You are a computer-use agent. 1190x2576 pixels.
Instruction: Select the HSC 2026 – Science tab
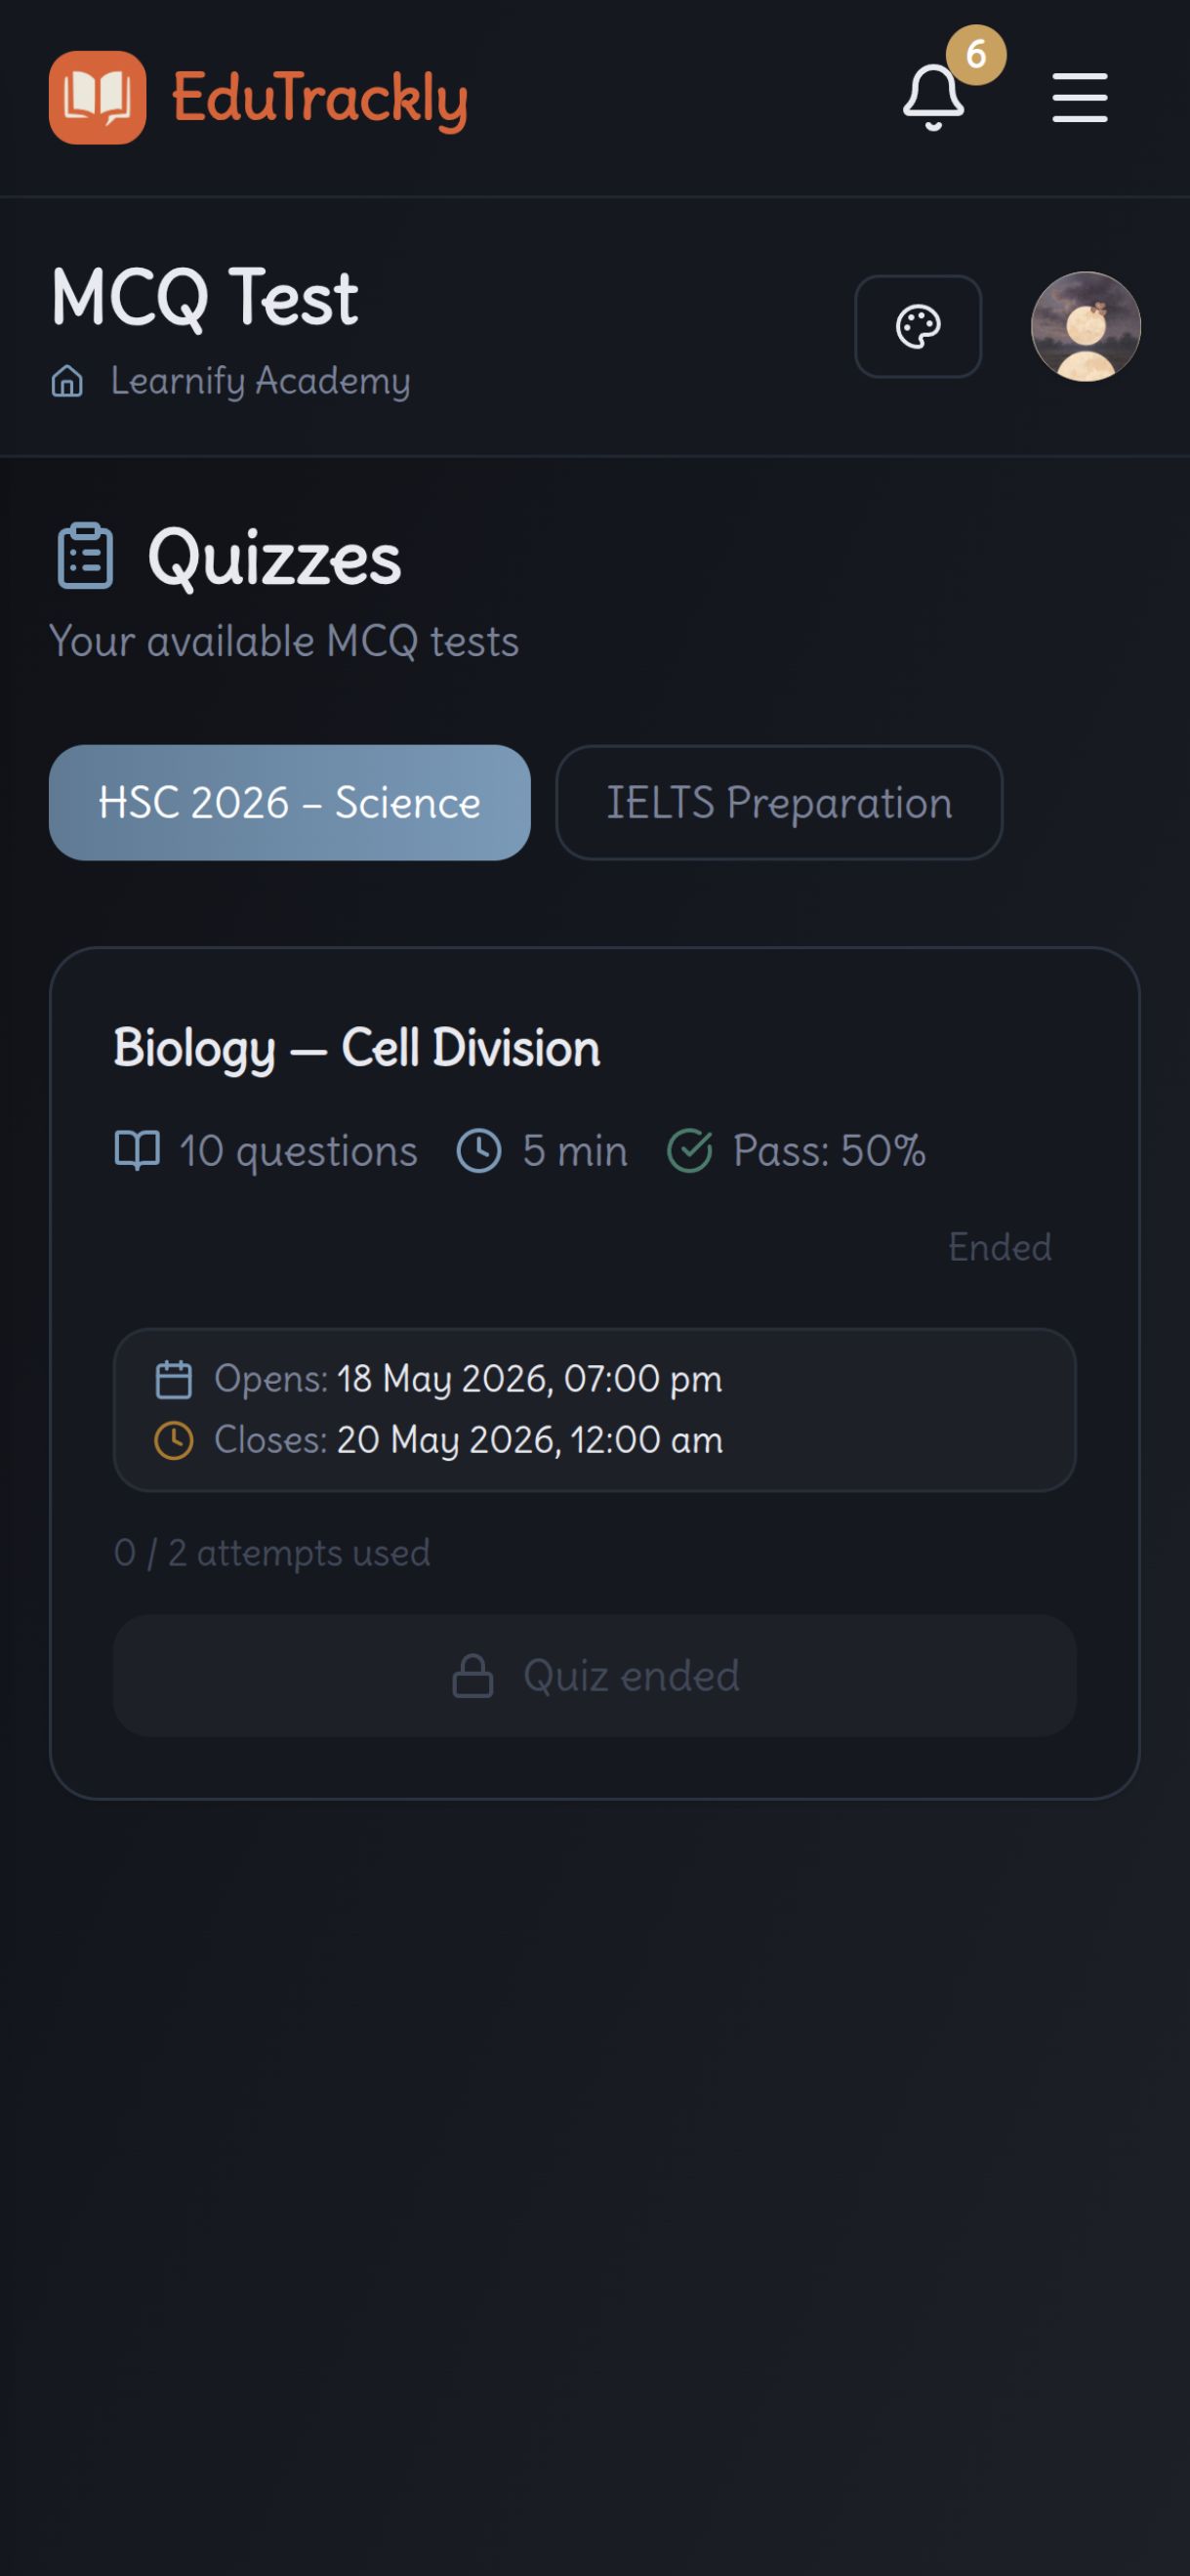click(289, 802)
